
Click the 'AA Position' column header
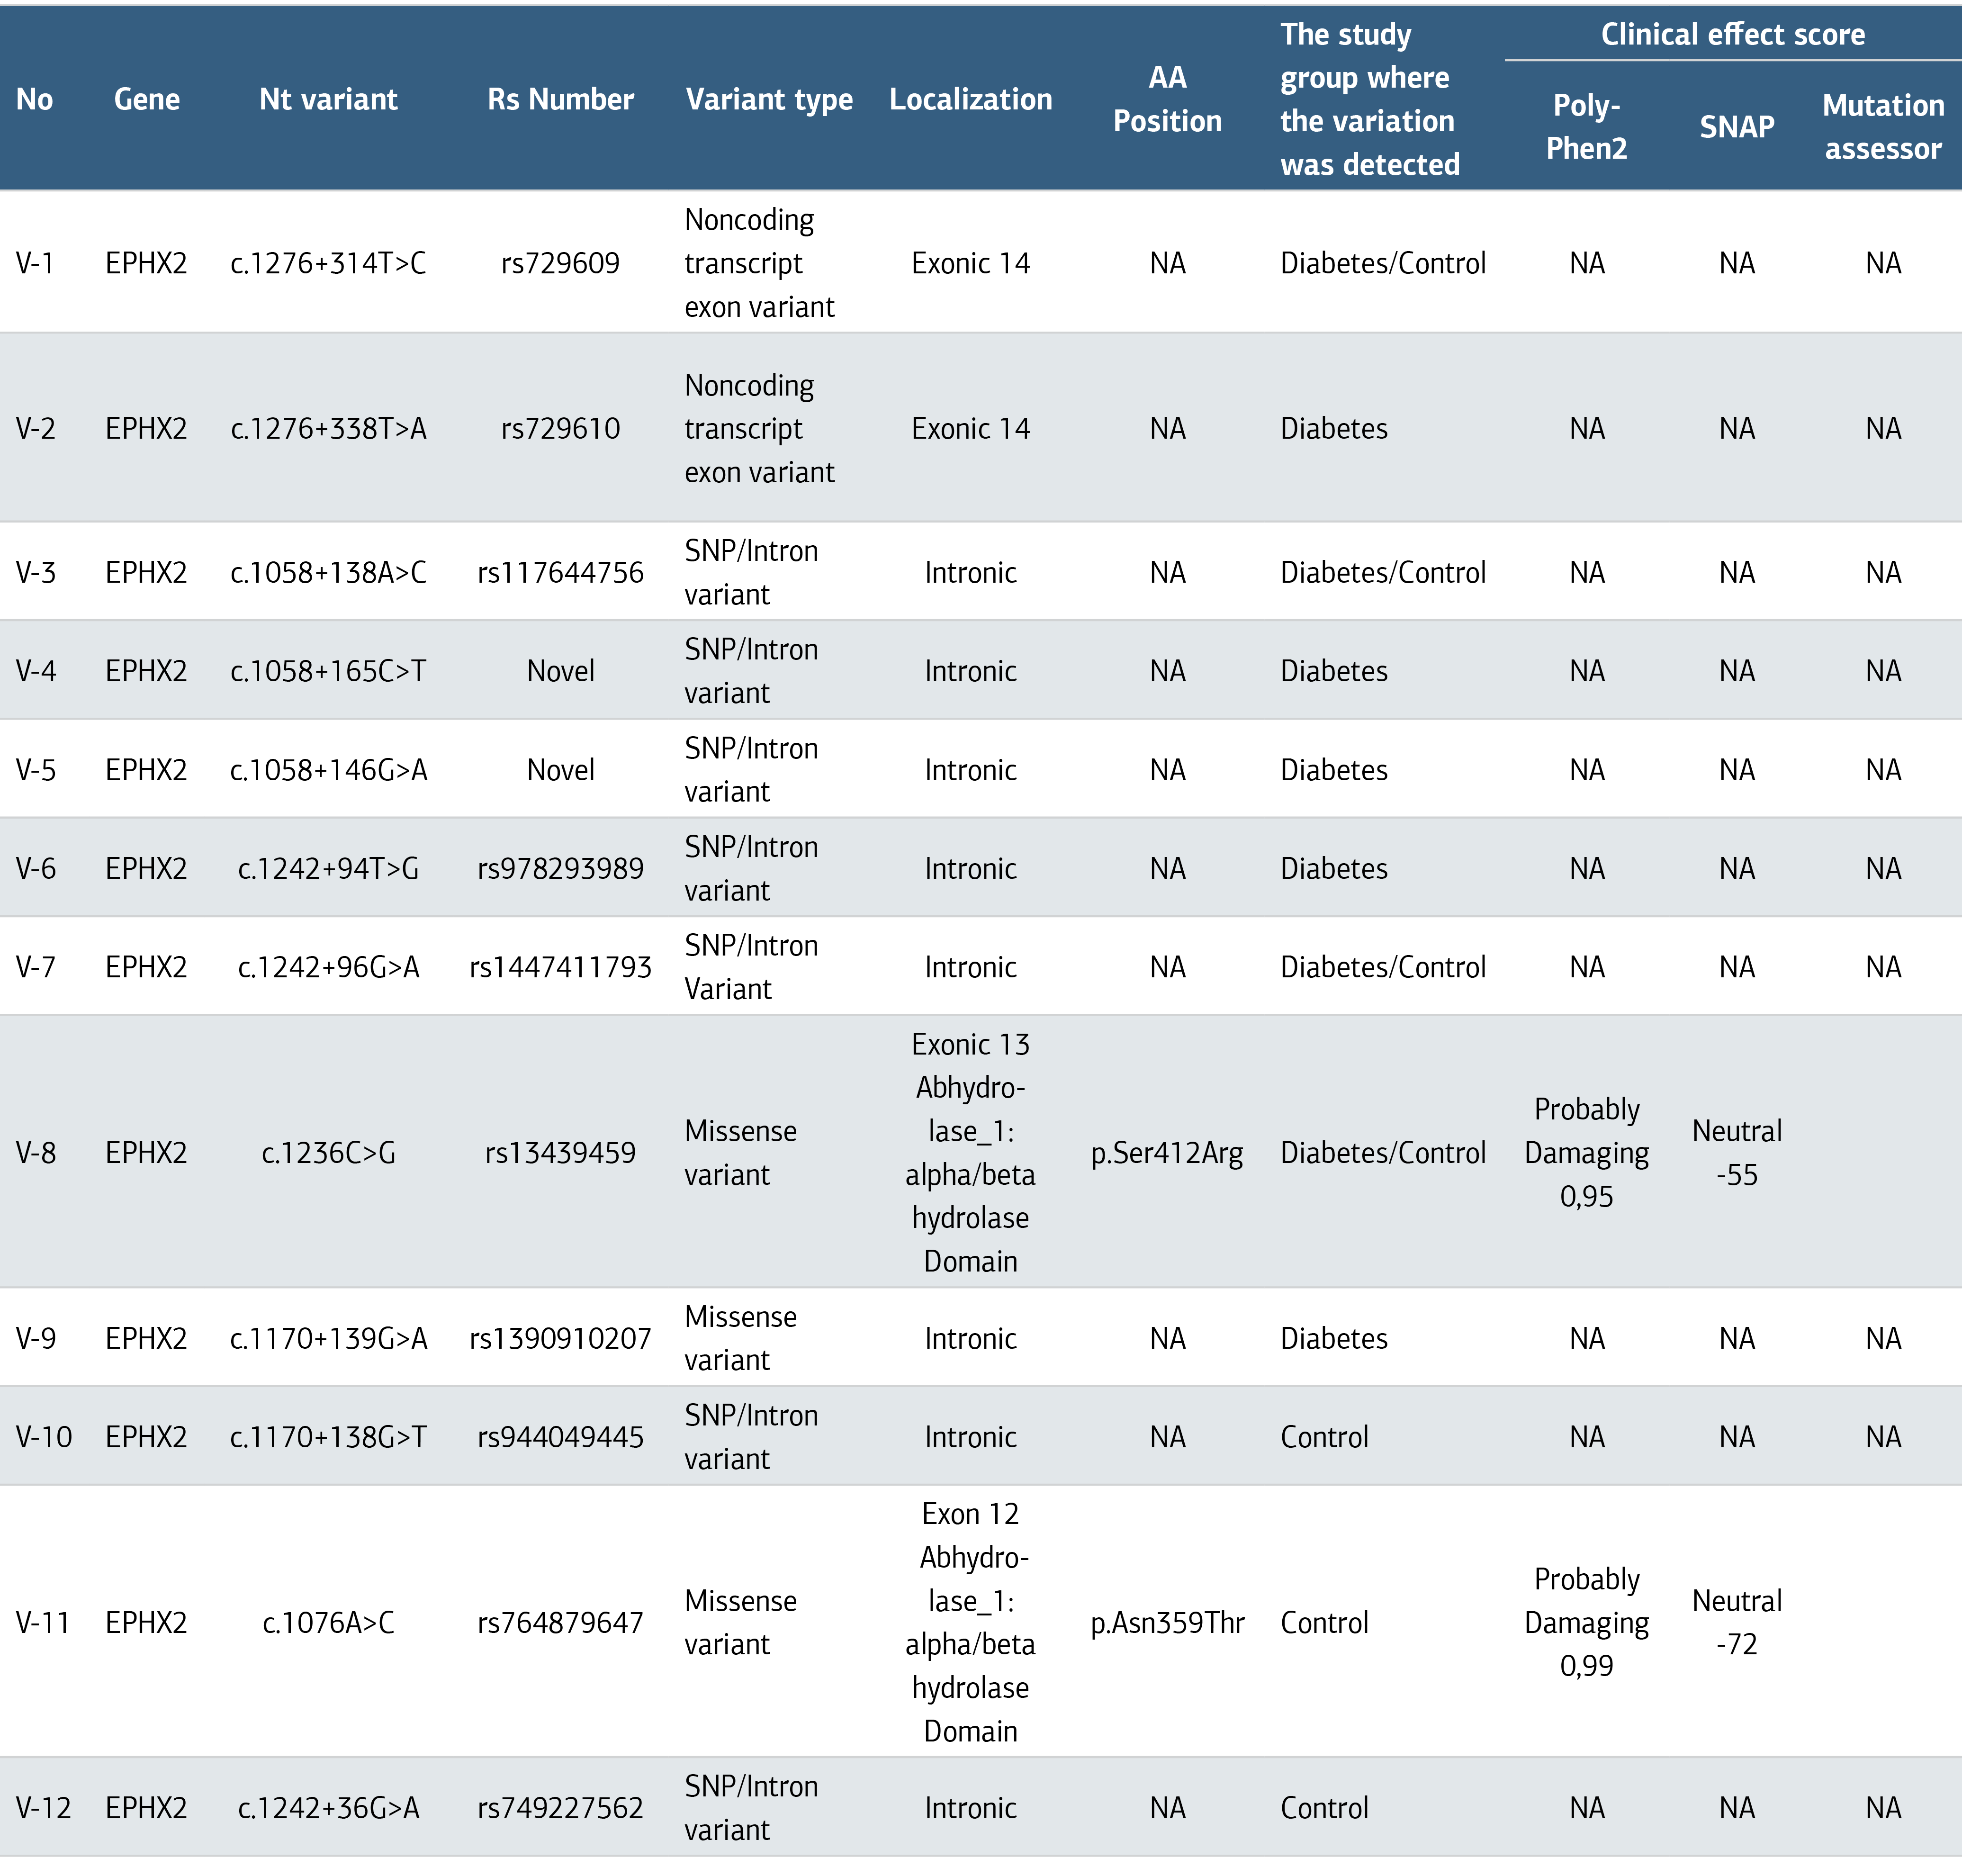pos(1167,99)
